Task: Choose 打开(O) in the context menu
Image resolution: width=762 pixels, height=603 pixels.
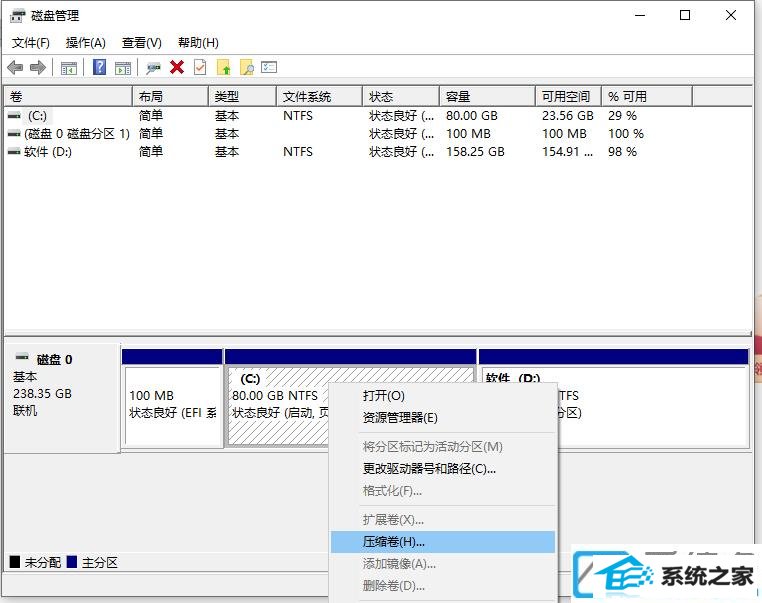Action: 443,396
